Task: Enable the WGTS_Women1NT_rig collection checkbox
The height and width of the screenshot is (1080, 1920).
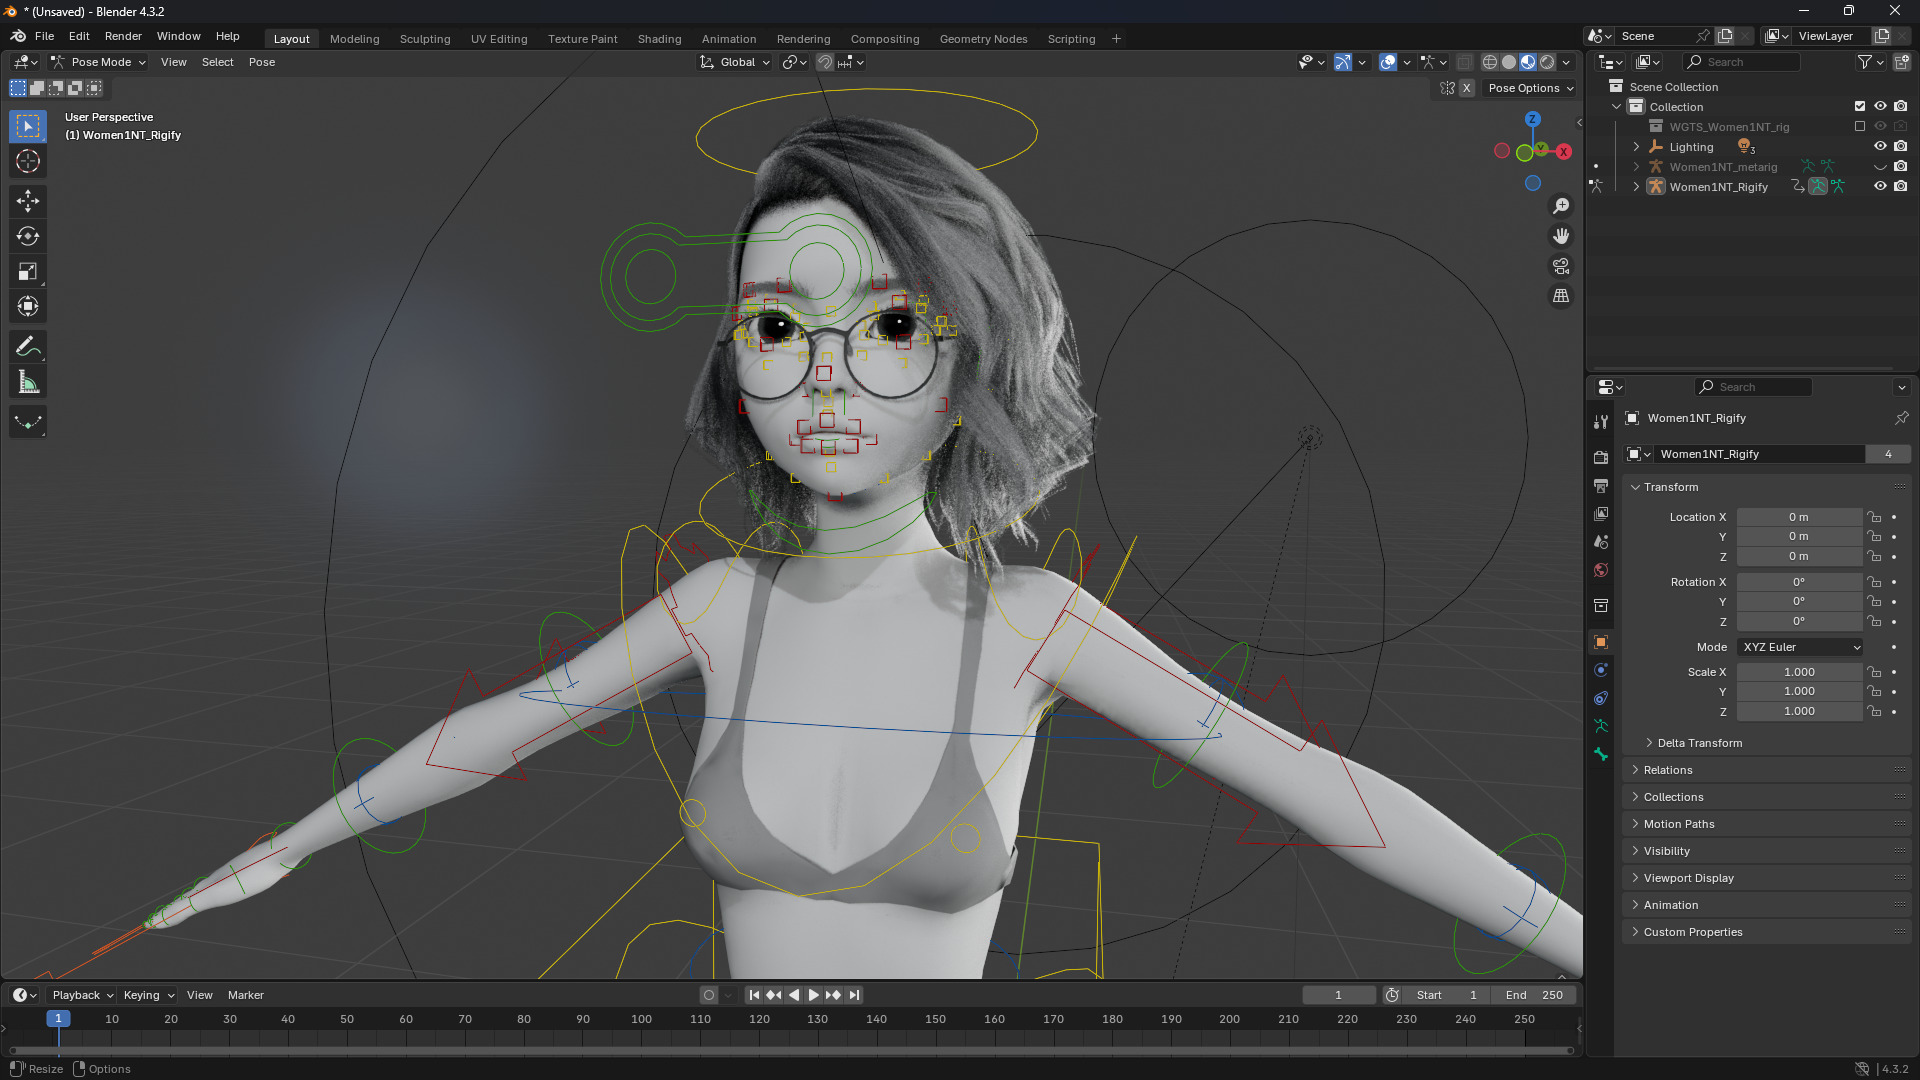Action: point(1860,126)
